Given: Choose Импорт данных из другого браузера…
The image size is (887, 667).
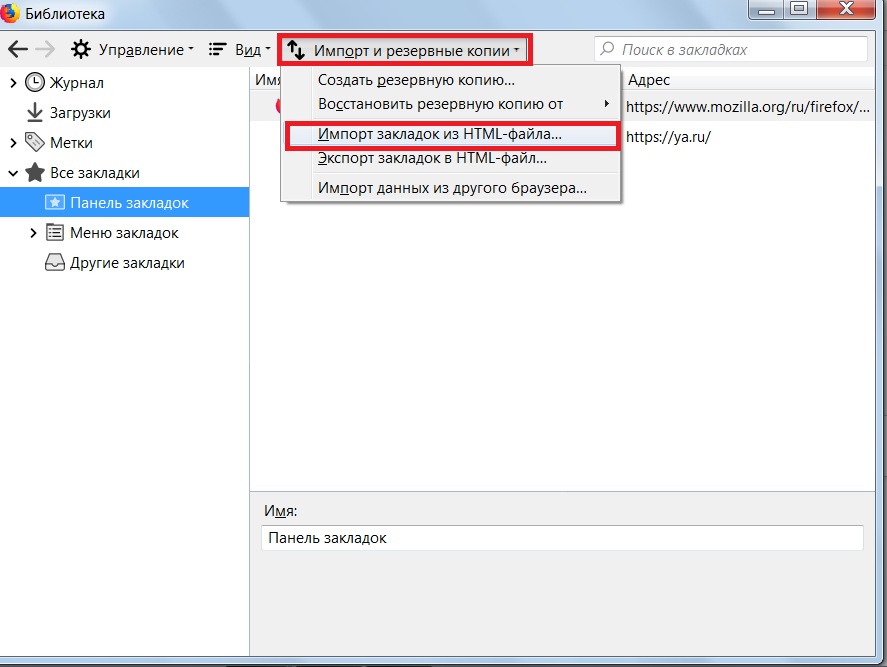Looking at the screenshot, I should tap(451, 187).
